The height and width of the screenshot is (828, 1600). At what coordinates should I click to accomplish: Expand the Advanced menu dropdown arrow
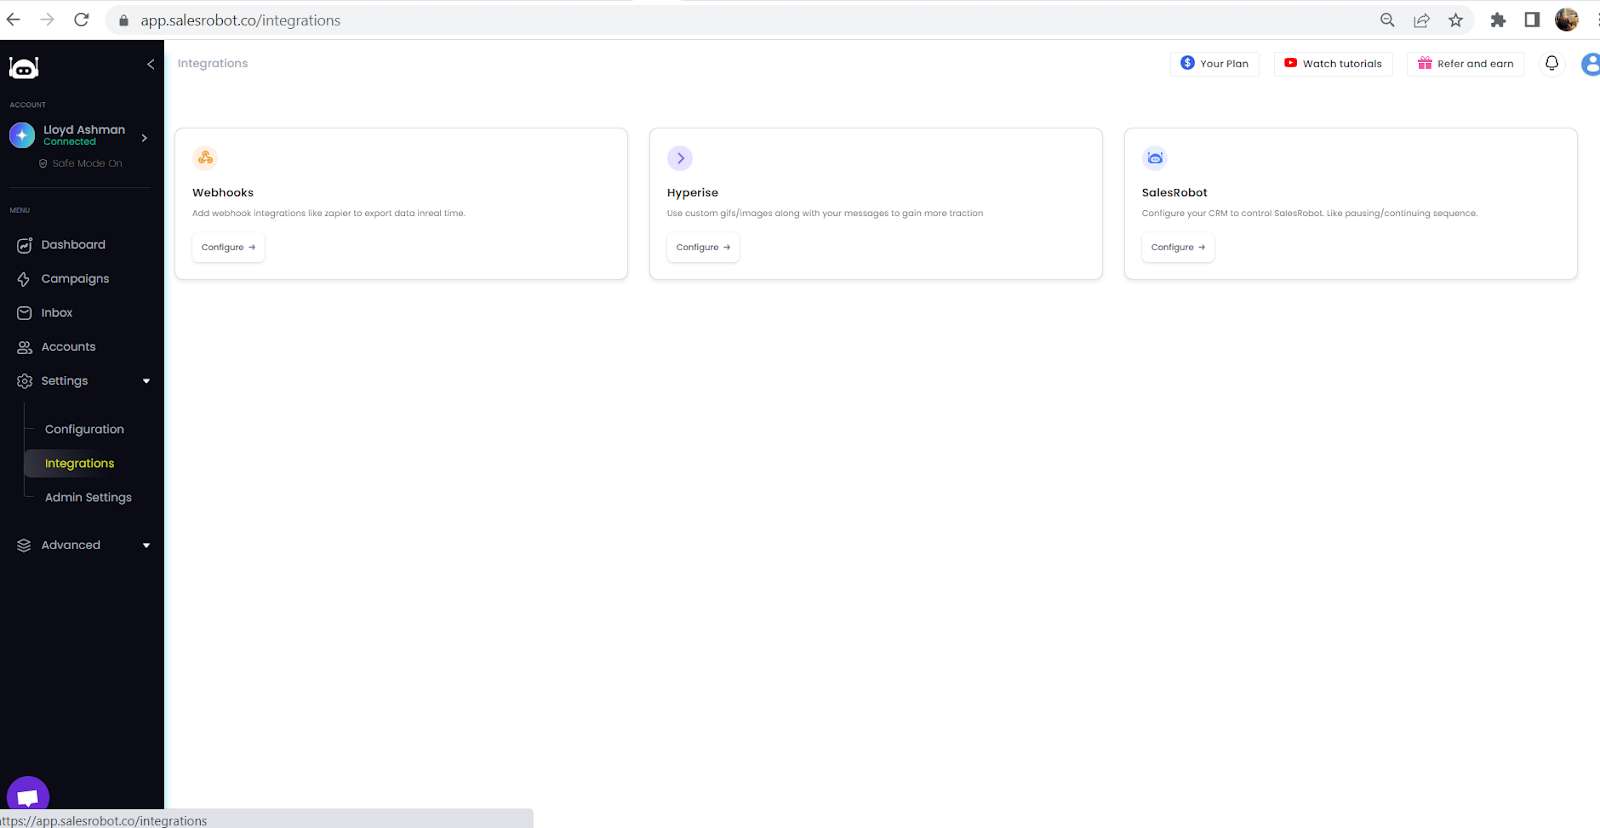click(x=146, y=545)
